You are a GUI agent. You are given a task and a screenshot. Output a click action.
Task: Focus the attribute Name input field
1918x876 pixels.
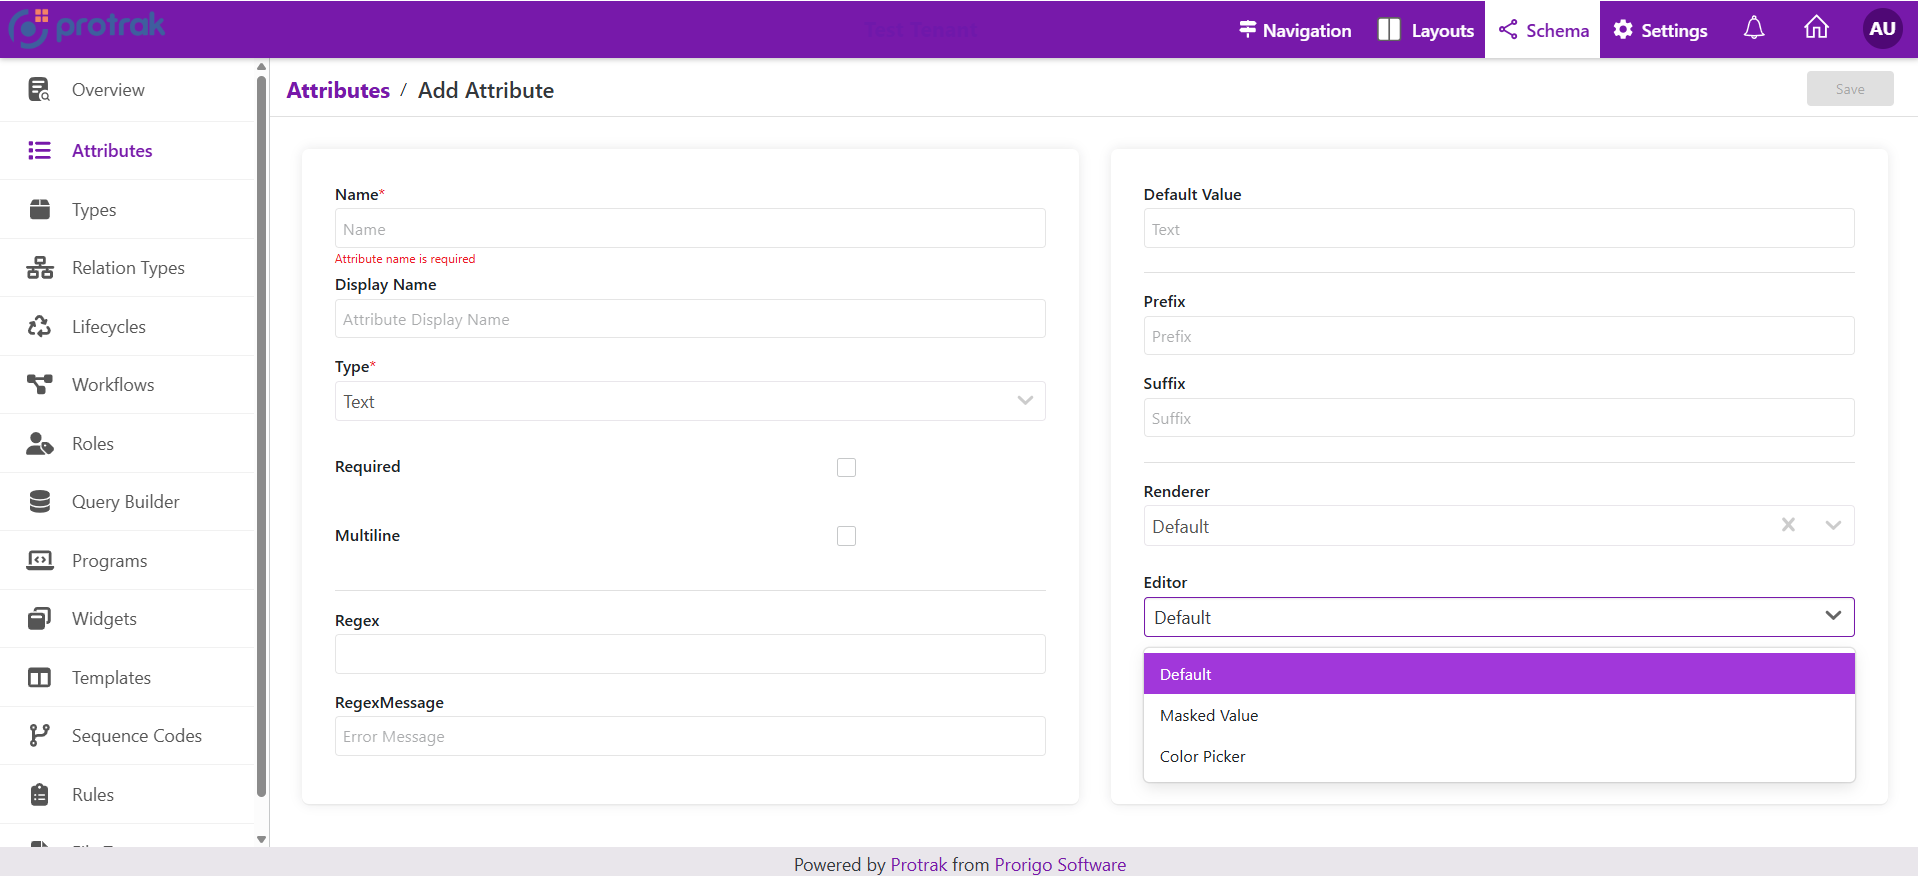pyautogui.click(x=690, y=229)
